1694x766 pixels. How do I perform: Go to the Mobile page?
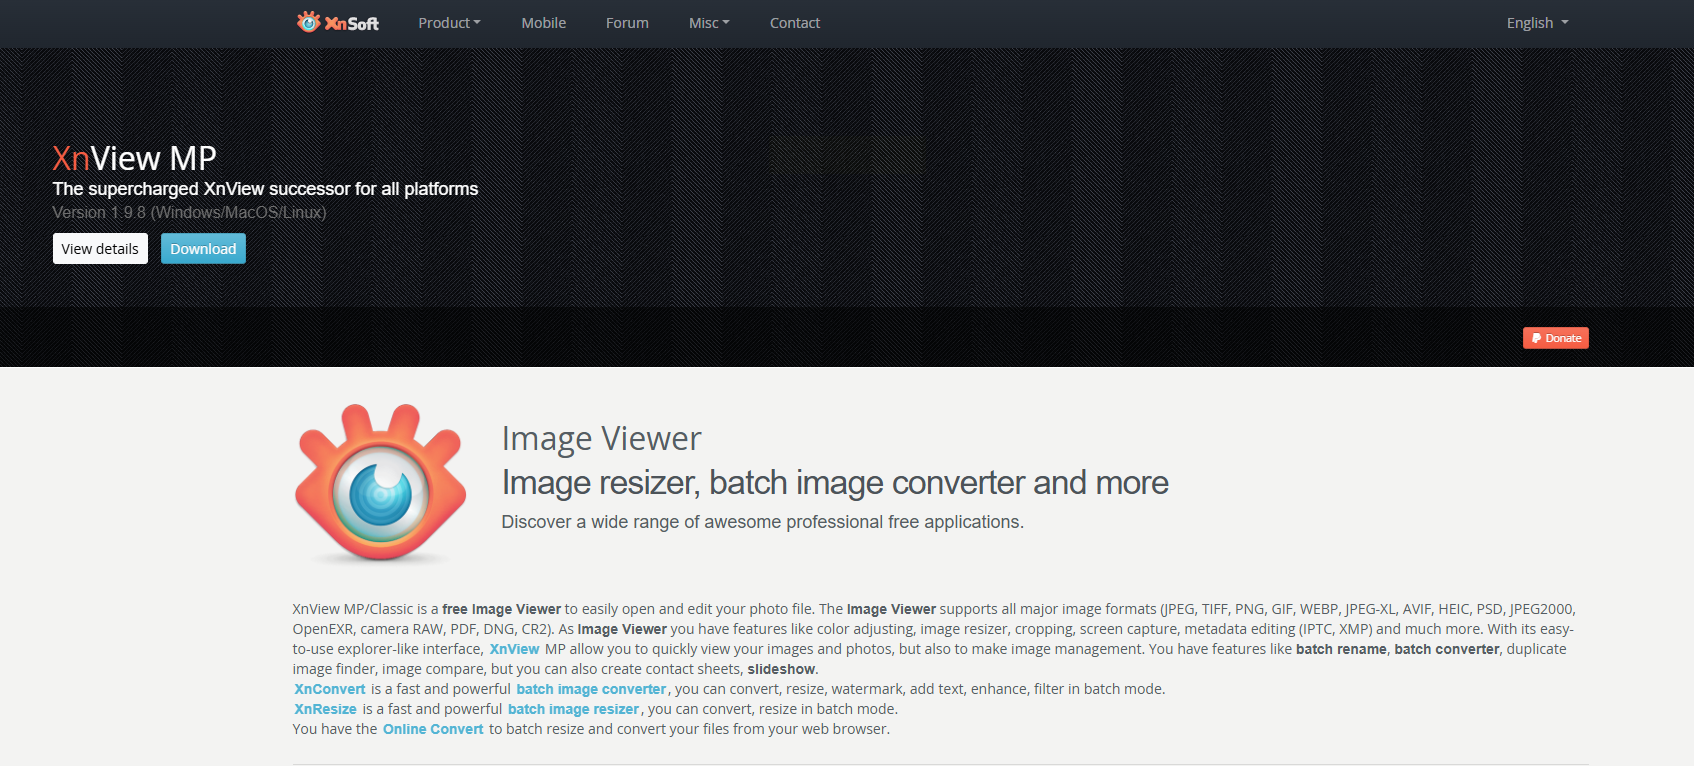coord(544,23)
